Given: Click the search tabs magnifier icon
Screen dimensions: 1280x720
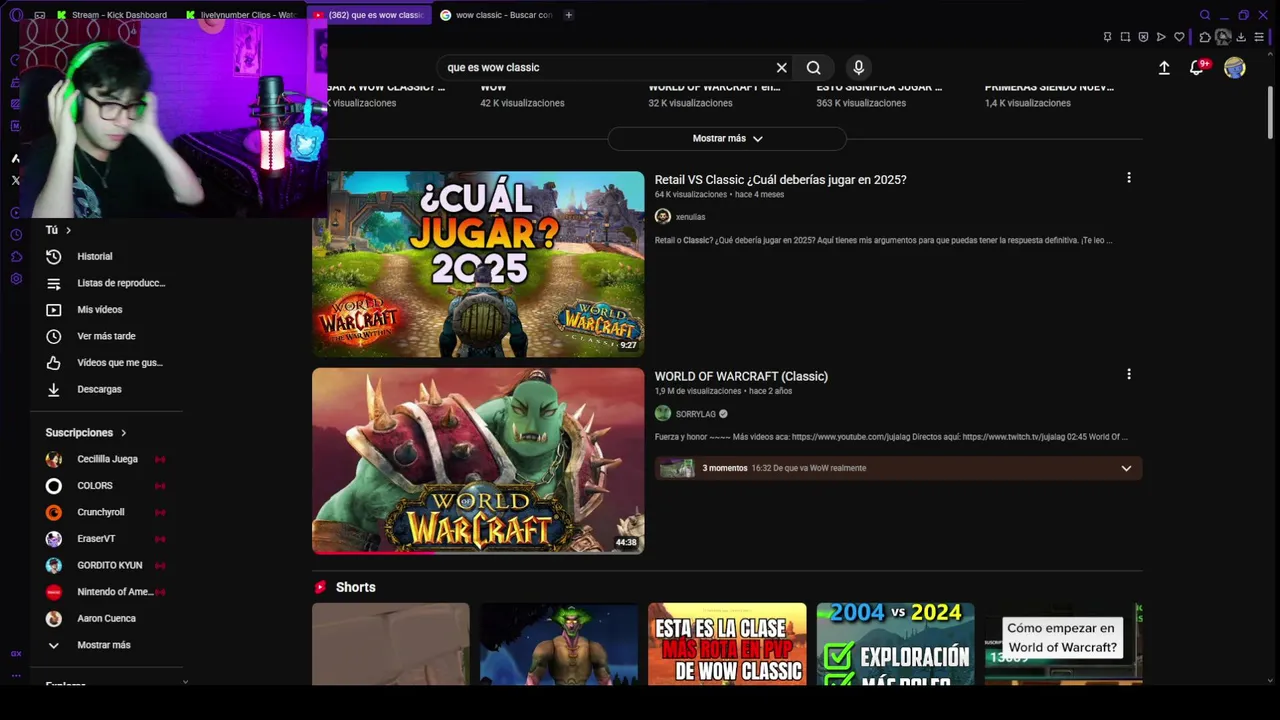Looking at the screenshot, I should 1205,15.
